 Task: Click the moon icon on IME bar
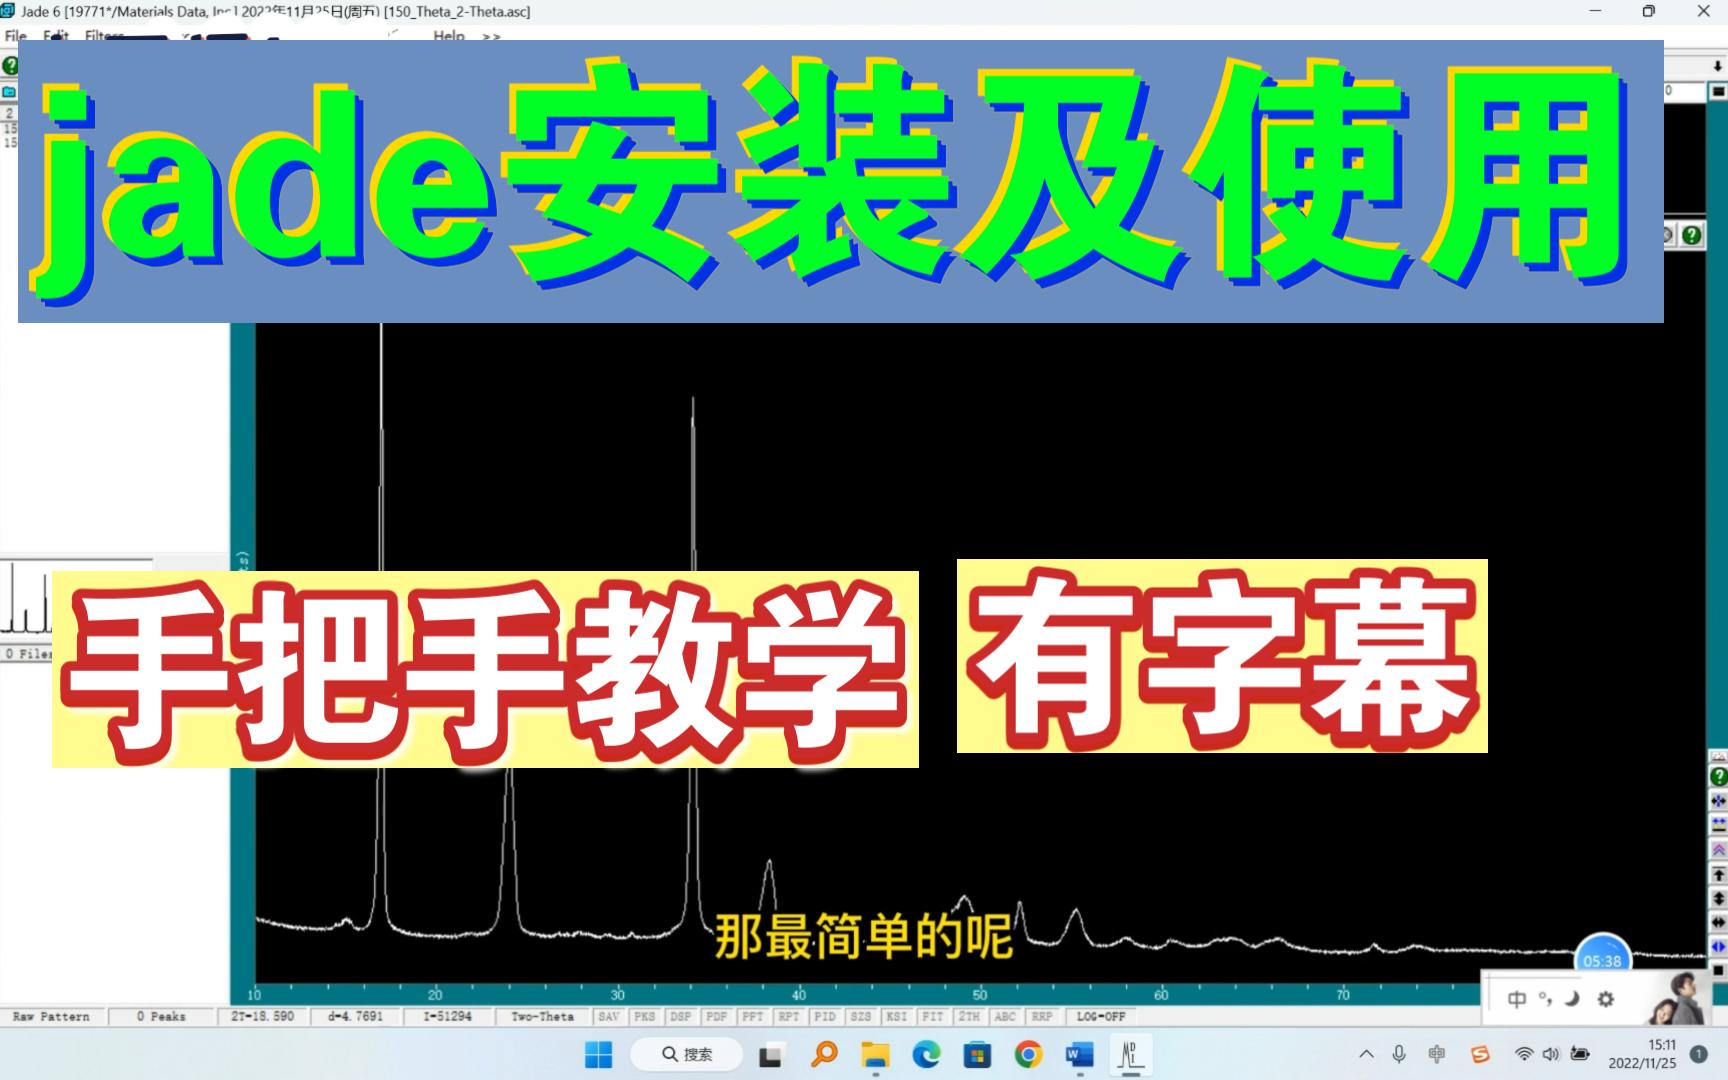pyautogui.click(x=1572, y=999)
